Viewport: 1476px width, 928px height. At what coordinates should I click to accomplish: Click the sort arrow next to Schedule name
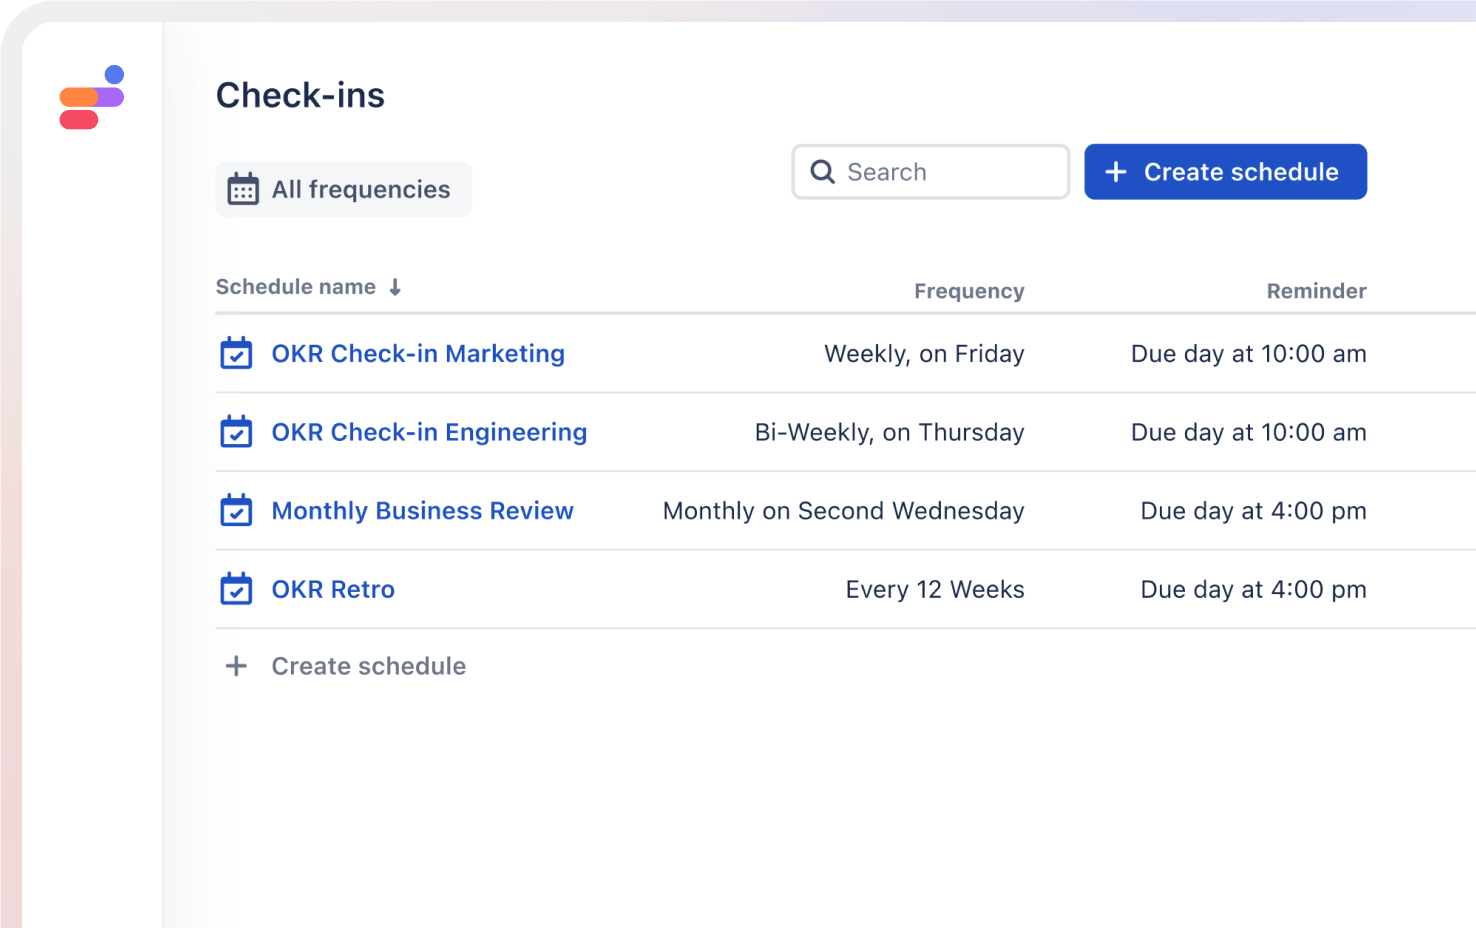[395, 288]
